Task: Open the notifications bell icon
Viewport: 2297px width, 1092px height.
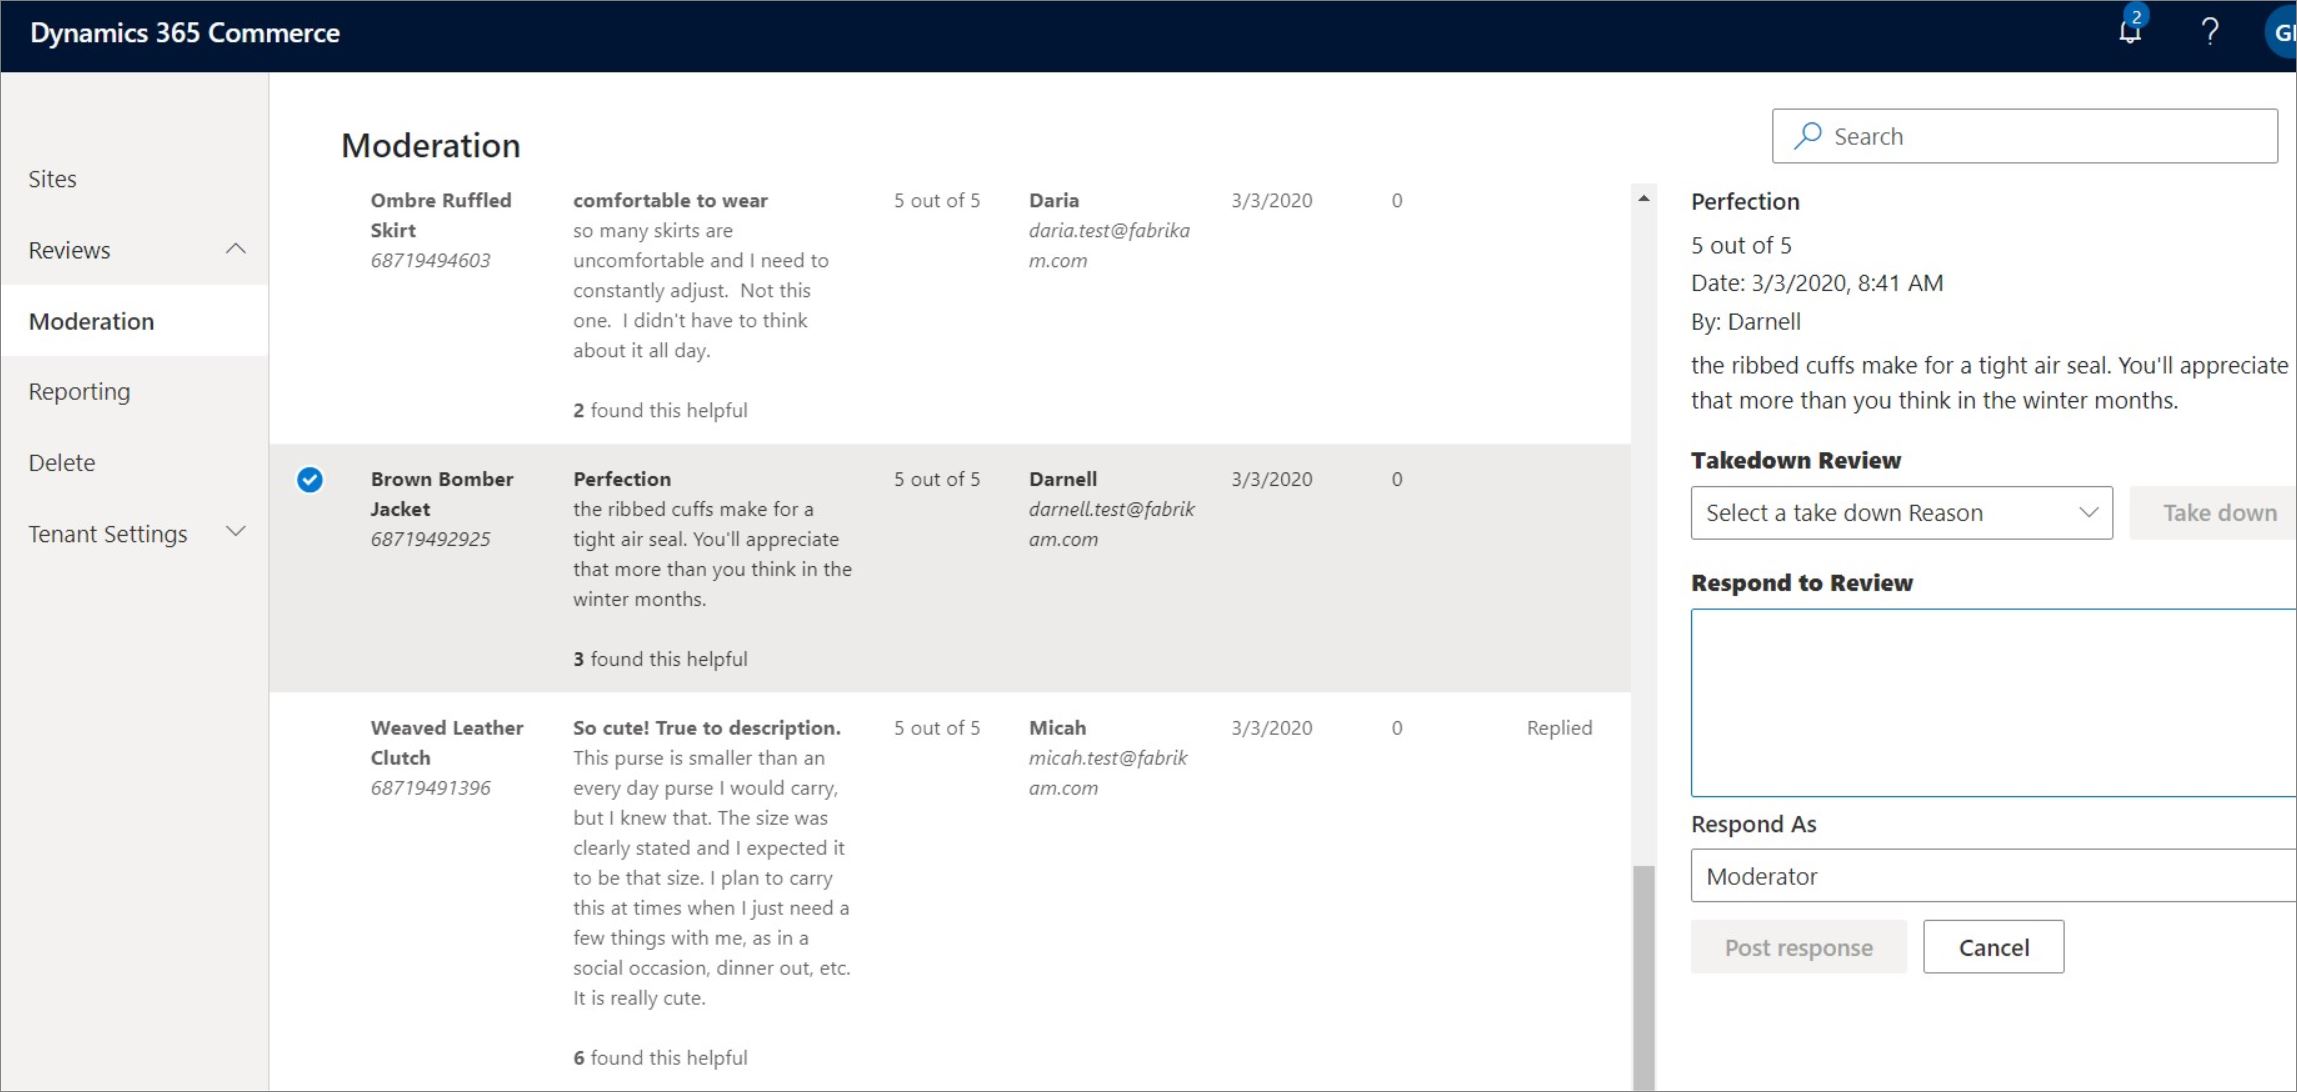Action: coord(2130,32)
